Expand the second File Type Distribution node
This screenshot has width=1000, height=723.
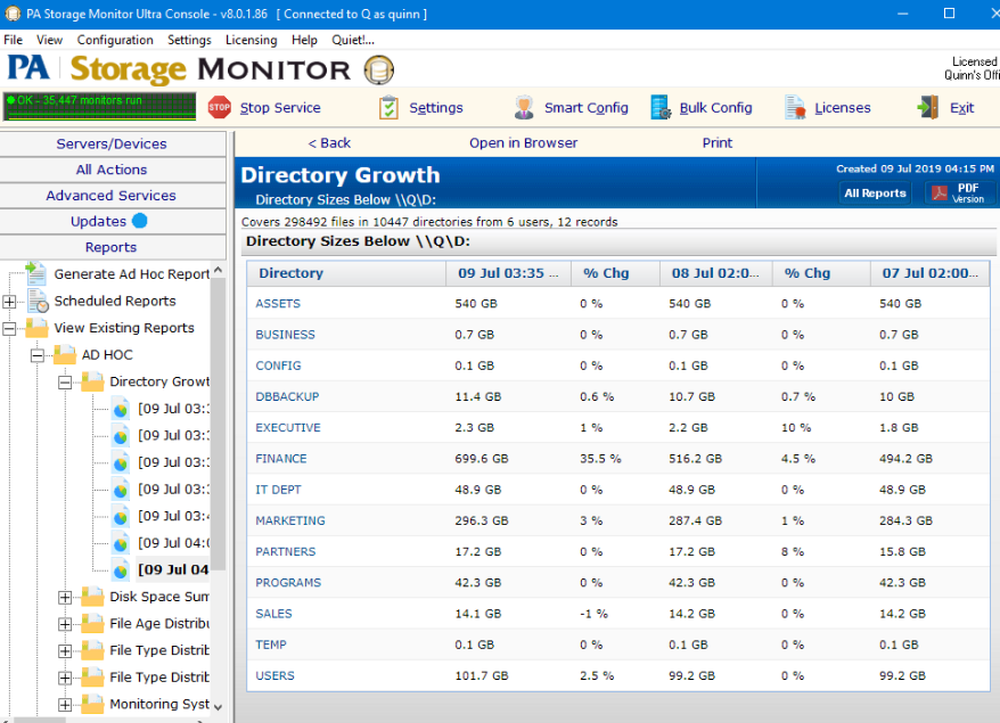pyautogui.click(x=65, y=678)
